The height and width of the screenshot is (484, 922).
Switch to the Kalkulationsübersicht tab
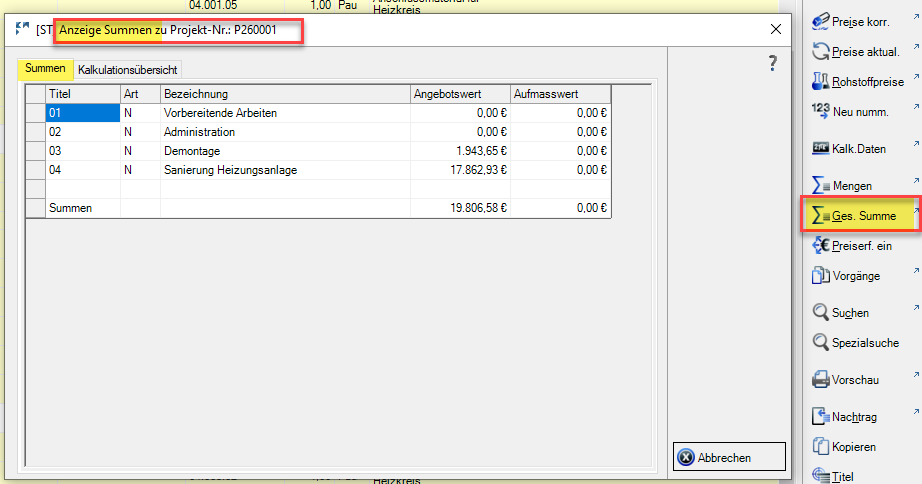pos(127,70)
